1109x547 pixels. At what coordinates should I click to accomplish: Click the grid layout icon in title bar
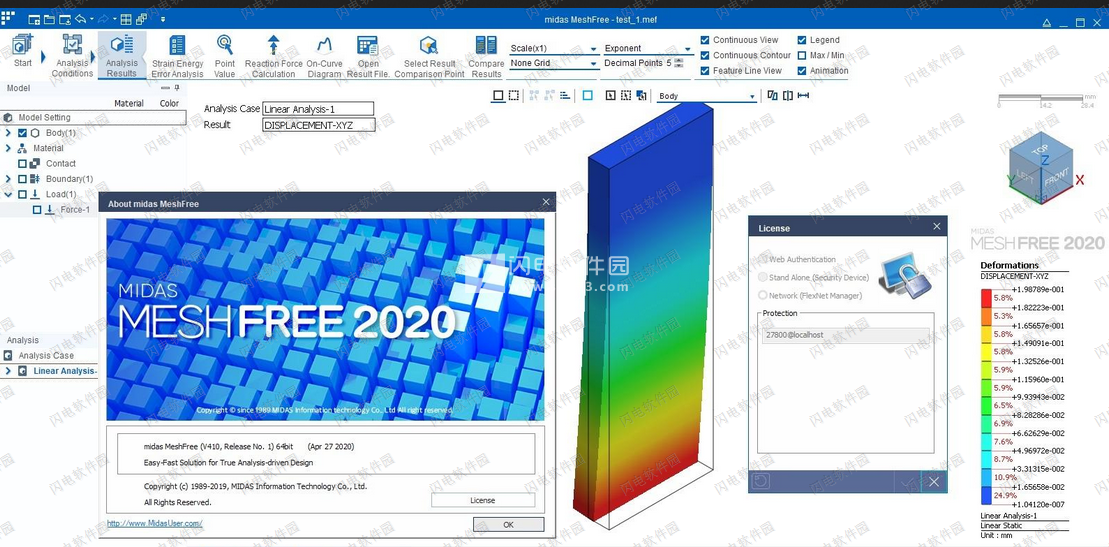(126, 20)
